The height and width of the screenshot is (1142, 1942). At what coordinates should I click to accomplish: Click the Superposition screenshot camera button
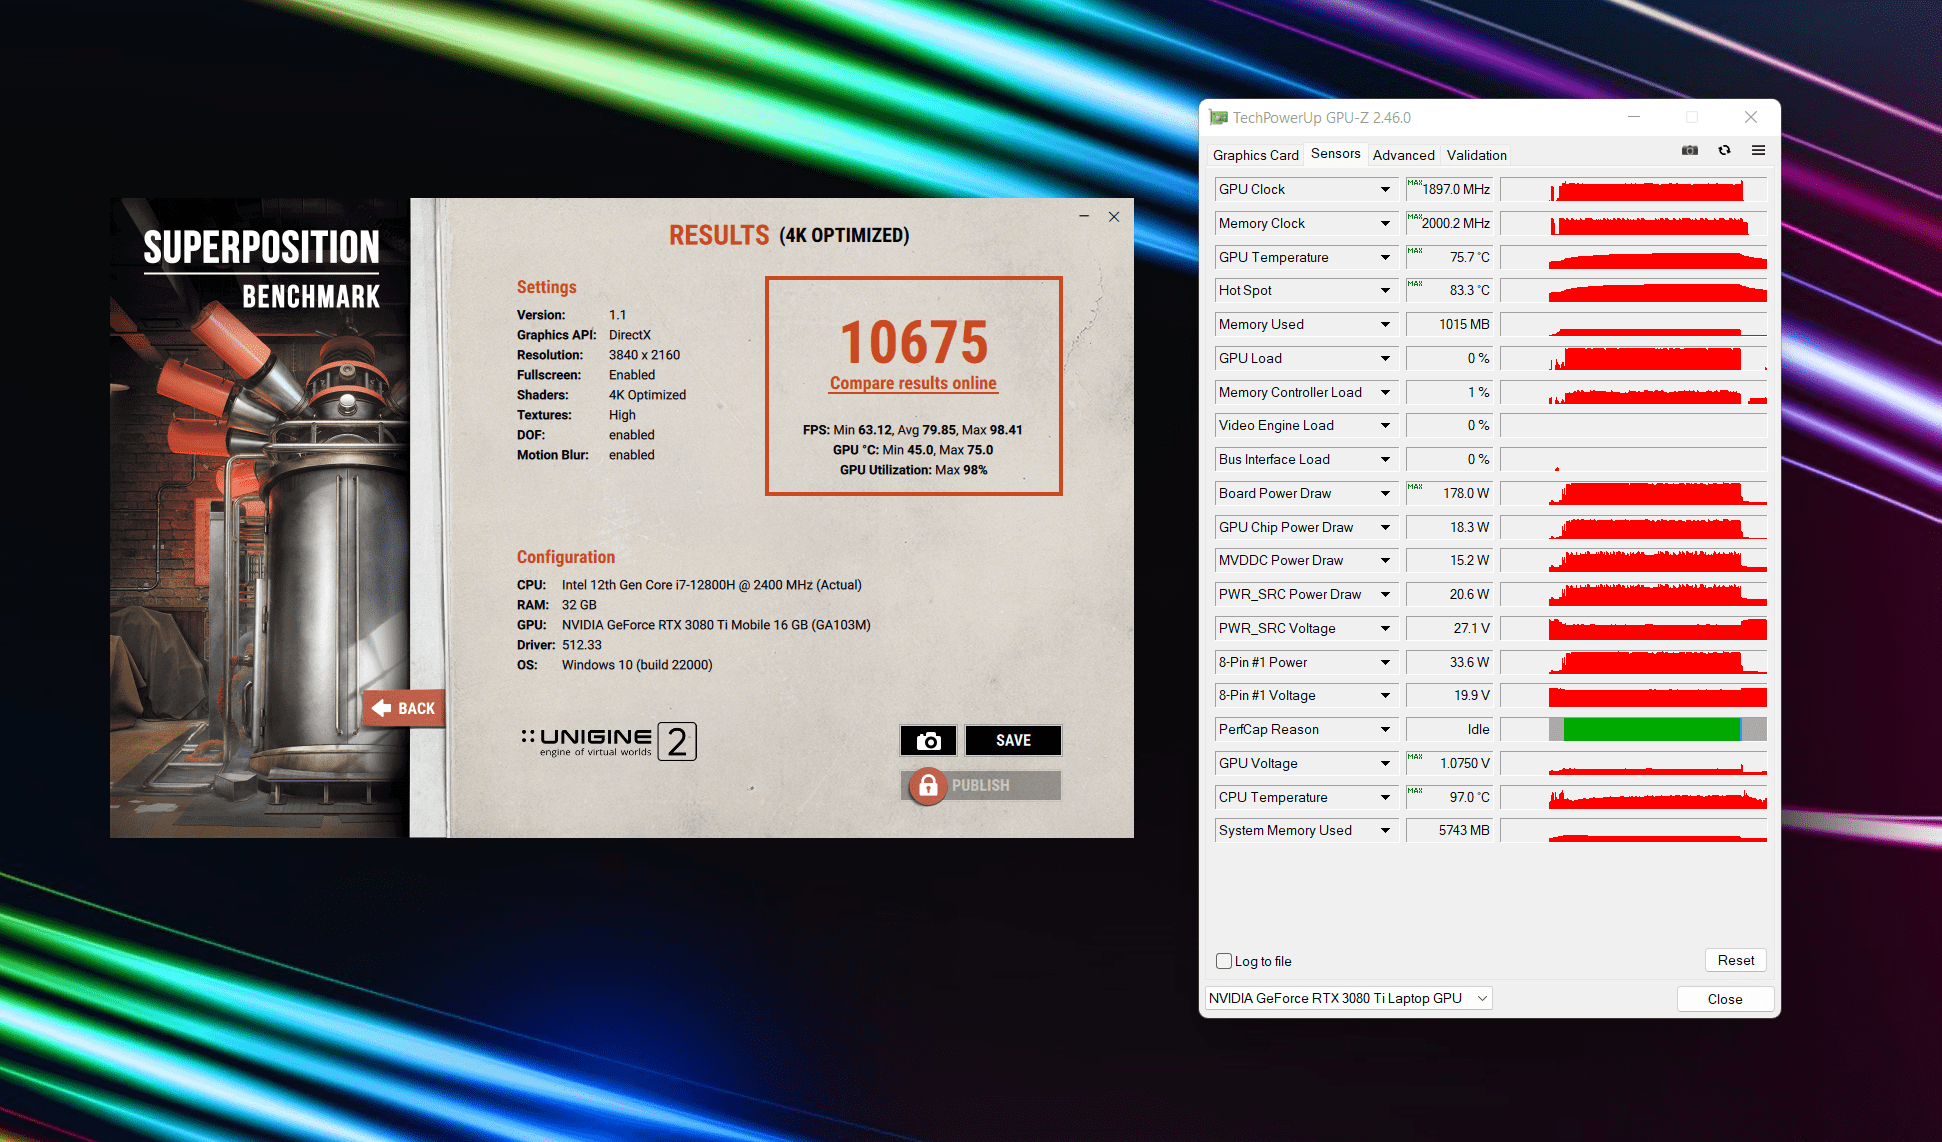point(928,740)
